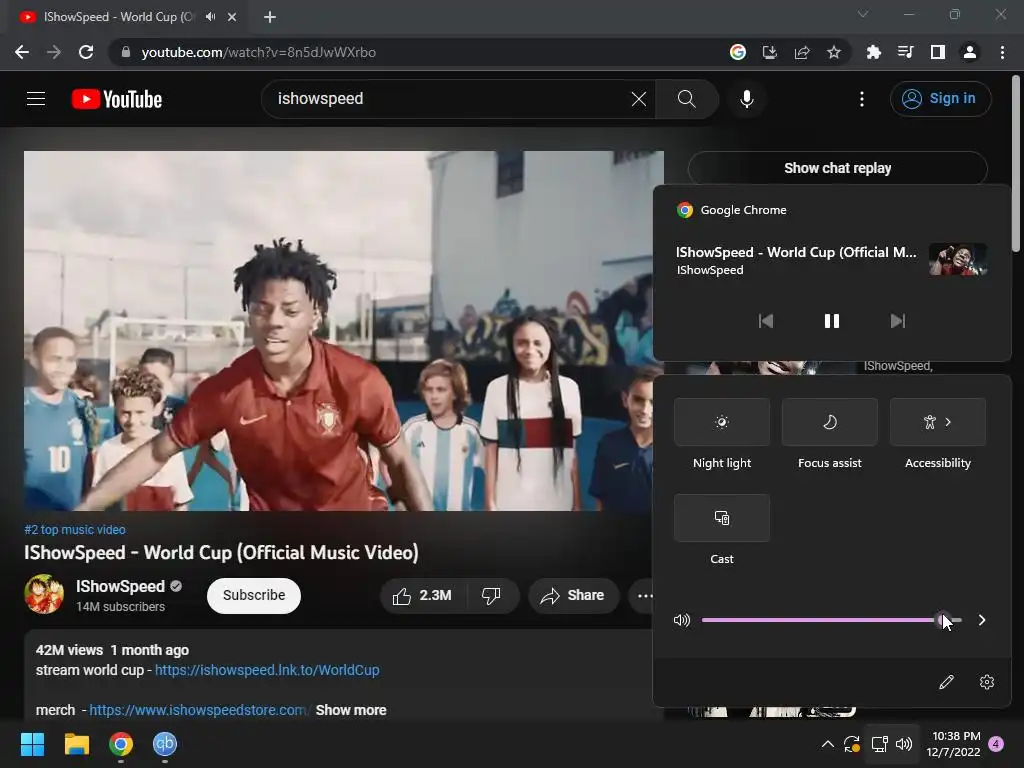This screenshot has width=1024, height=768.
Task: Go to YouTube home via logo
Action: [x=117, y=99]
